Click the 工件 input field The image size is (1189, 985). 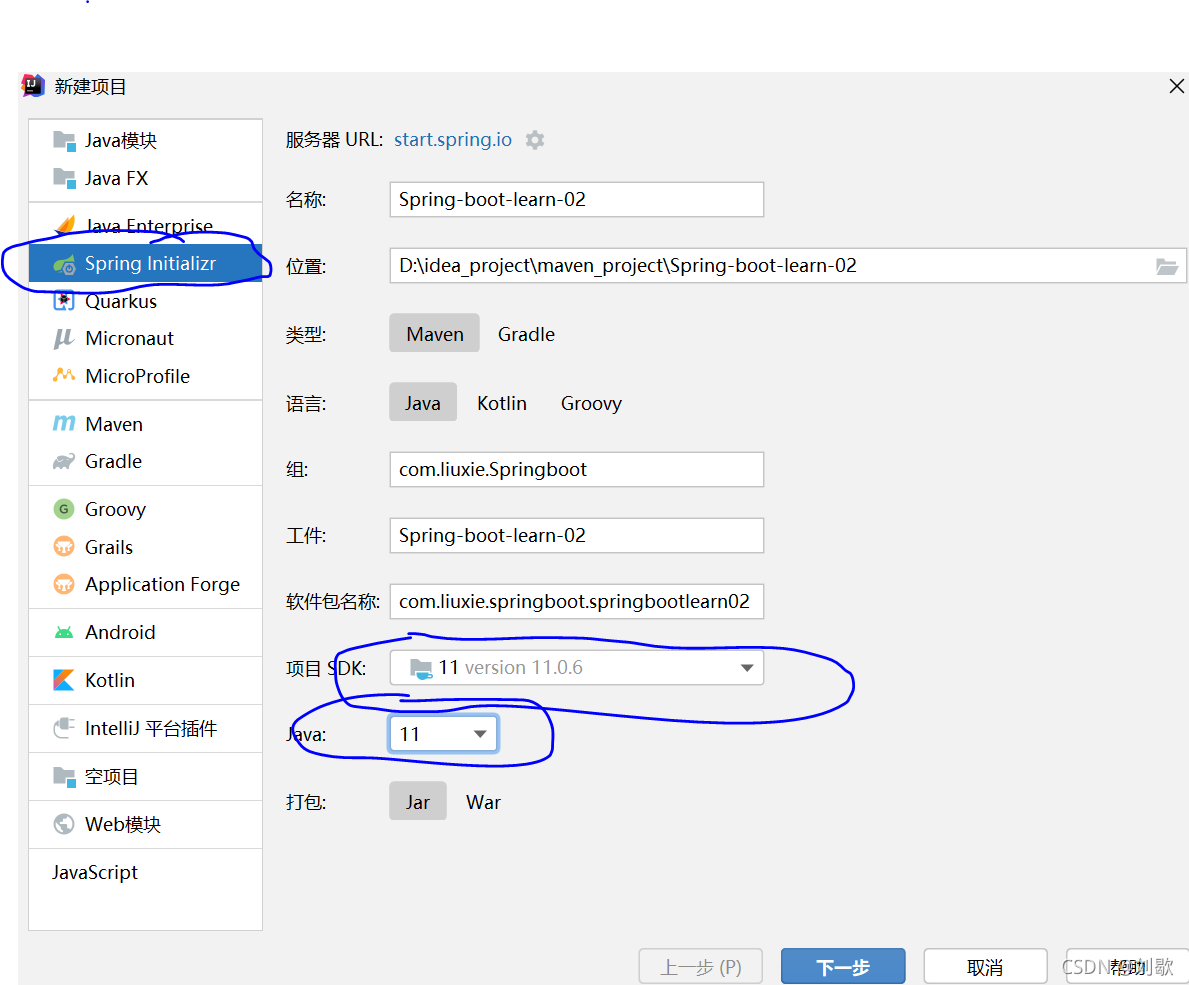pos(576,535)
